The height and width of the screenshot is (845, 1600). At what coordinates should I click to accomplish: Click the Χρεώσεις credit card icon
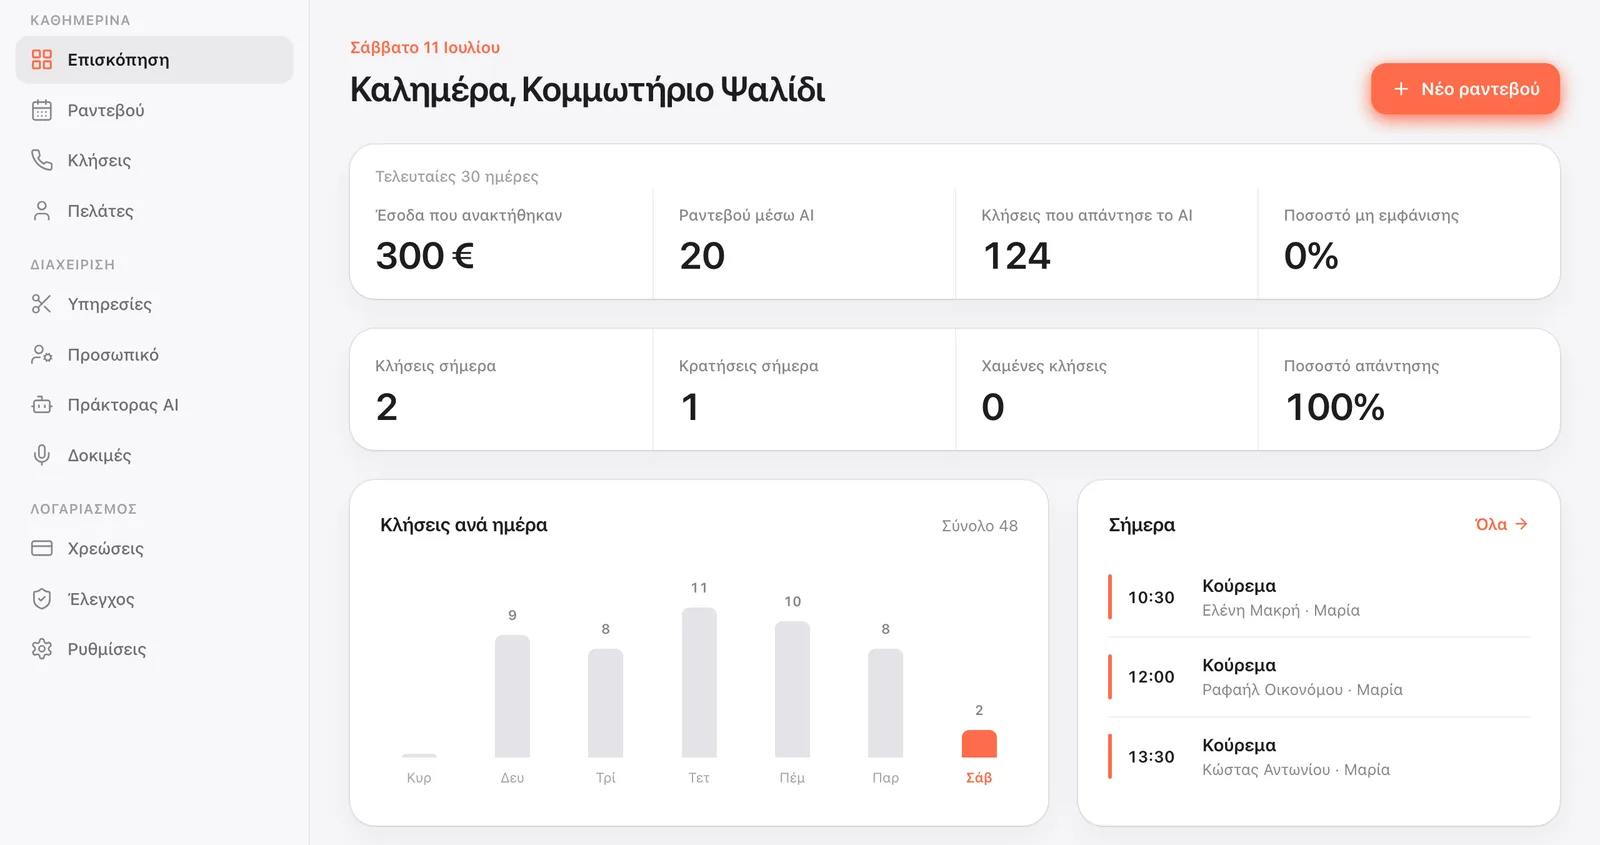coord(42,548)
